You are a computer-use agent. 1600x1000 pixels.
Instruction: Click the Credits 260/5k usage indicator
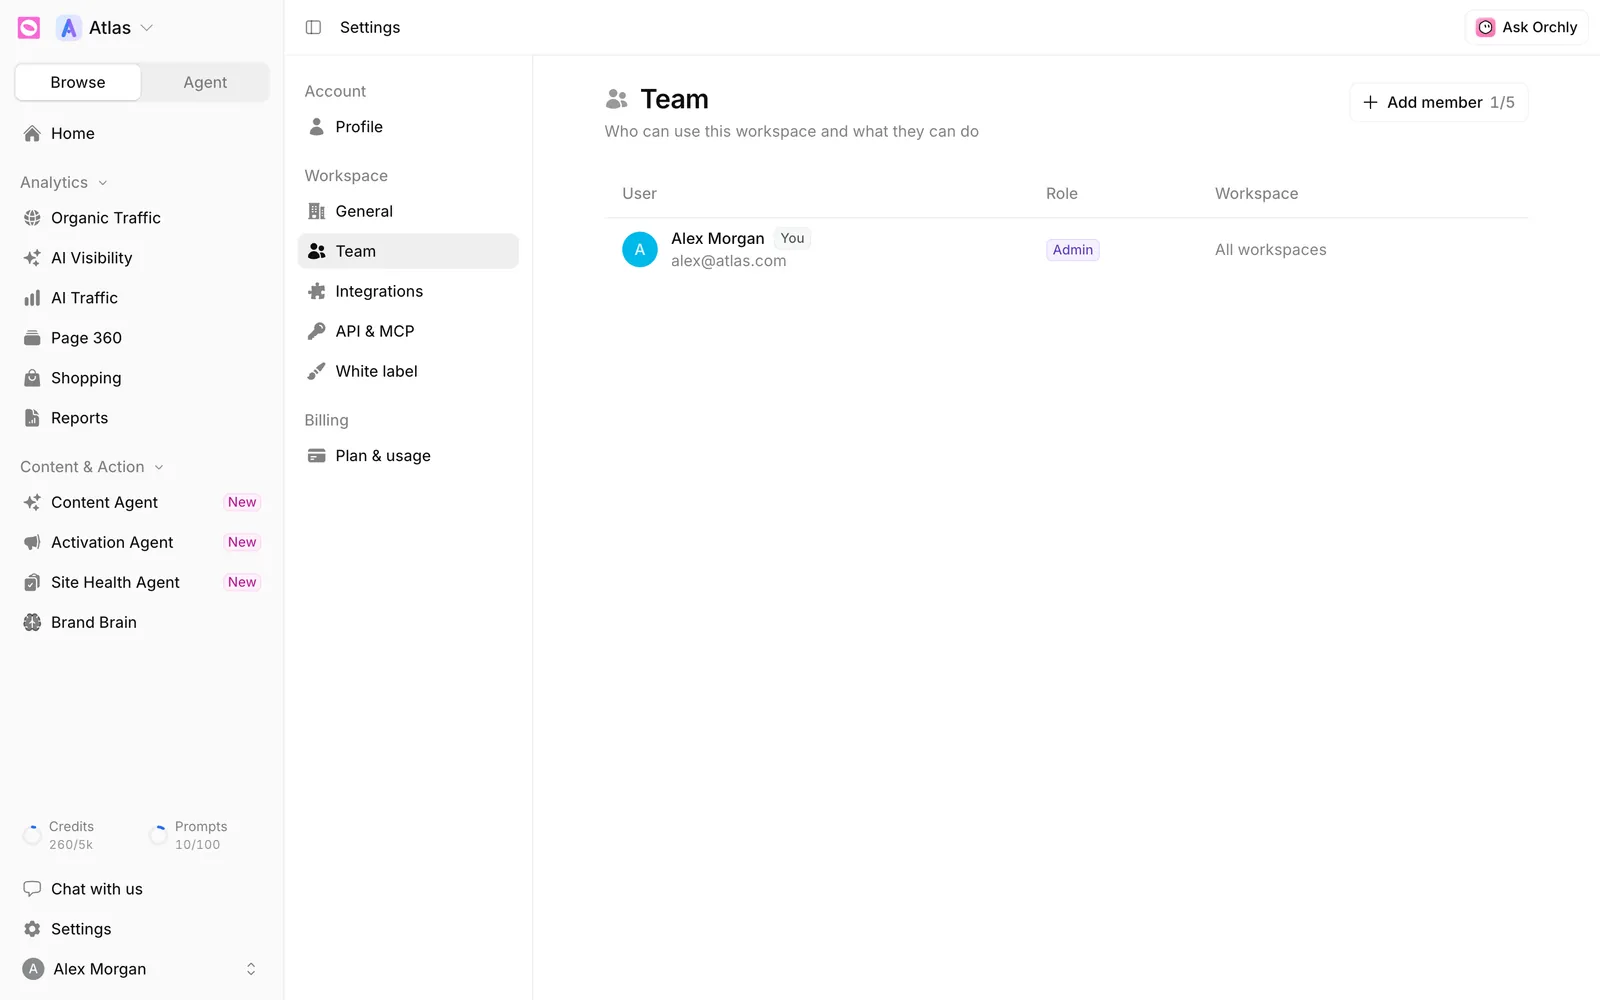[59, 835]
